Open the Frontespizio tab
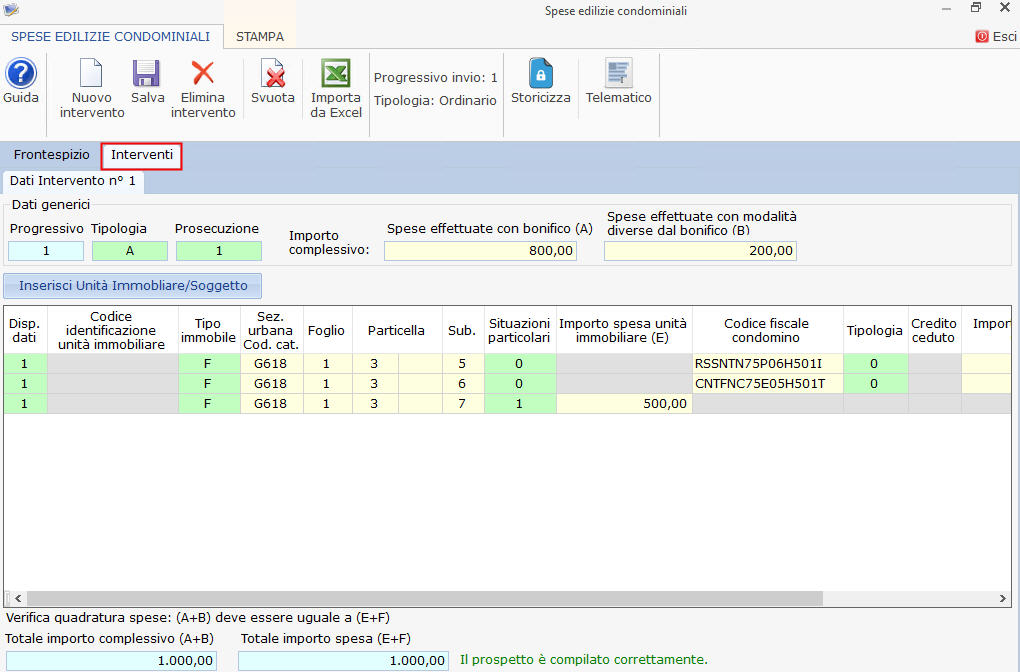 coord(51,155)
